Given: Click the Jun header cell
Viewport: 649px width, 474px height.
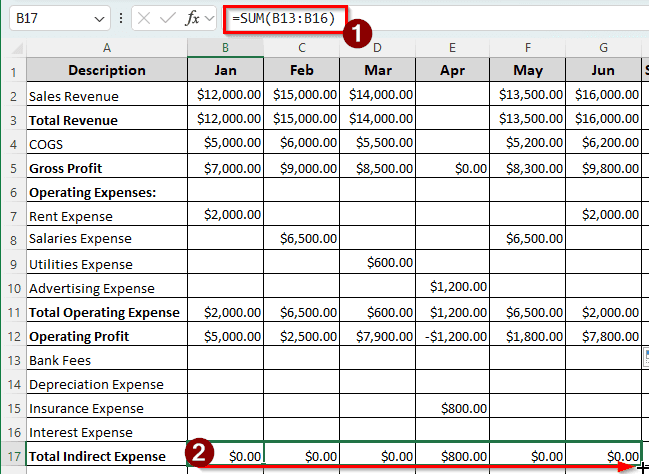Looking at the screenshot, I should coord(603,70).
